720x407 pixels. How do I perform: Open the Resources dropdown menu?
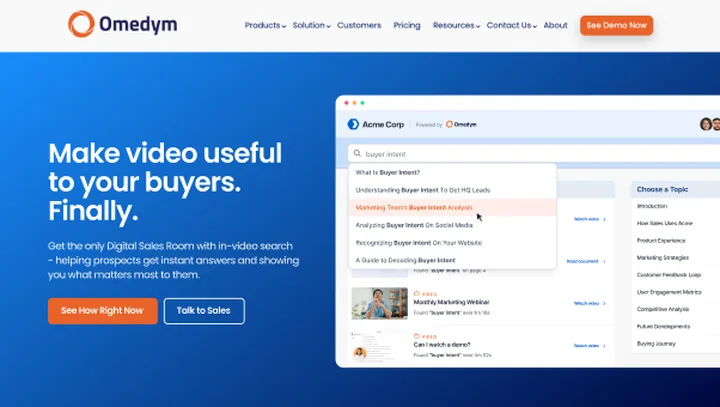pyautogui.click(x=456, y=25)
